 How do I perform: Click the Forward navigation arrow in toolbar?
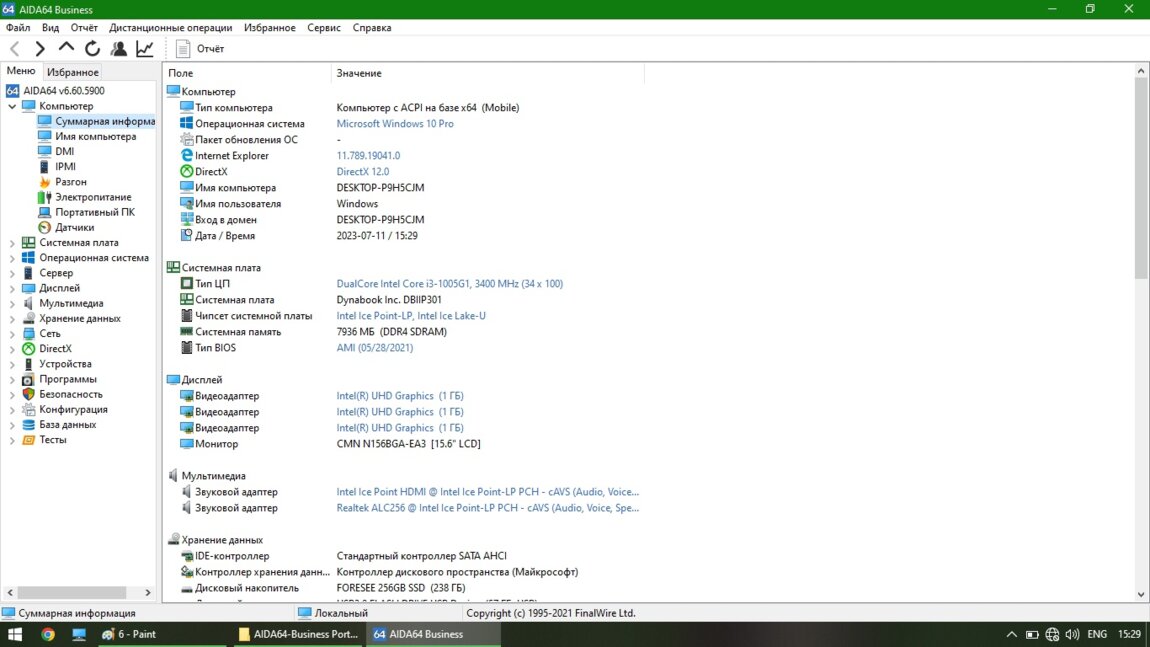(40, 48)
